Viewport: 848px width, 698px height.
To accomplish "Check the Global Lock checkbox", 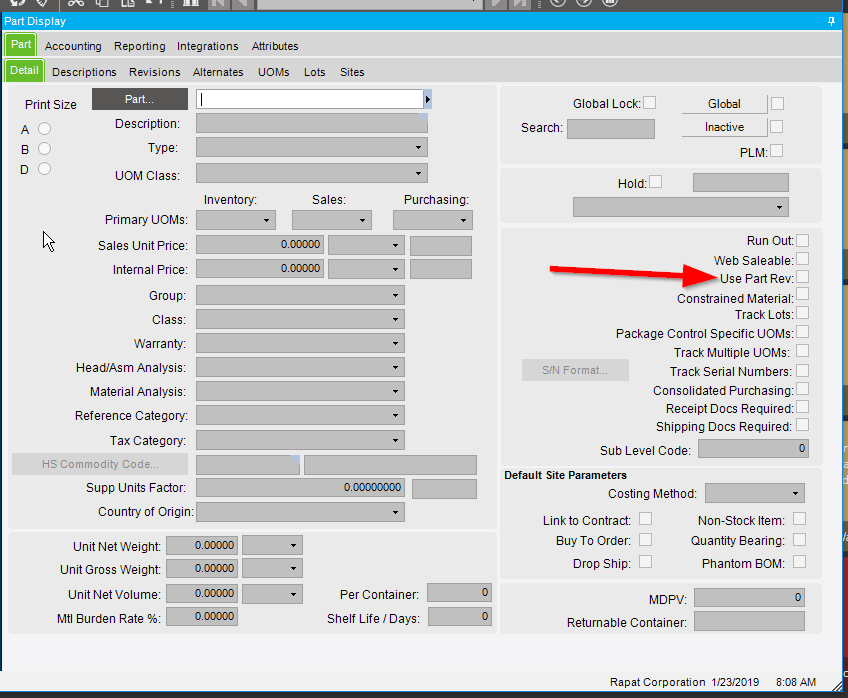I will tap(650, 103).
